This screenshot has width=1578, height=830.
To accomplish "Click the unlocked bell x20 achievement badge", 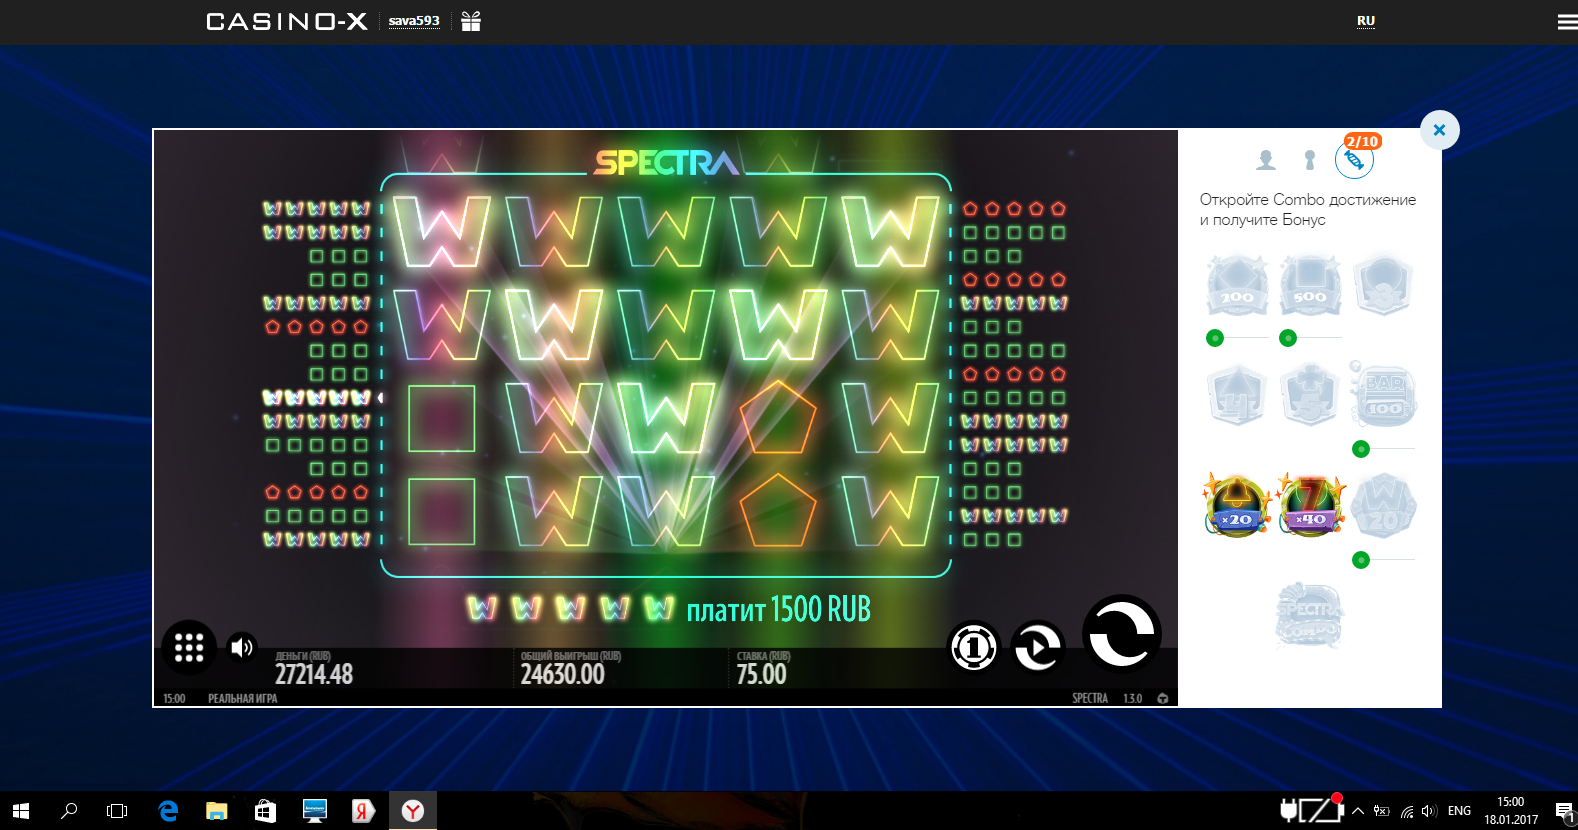I will 1237,506.
